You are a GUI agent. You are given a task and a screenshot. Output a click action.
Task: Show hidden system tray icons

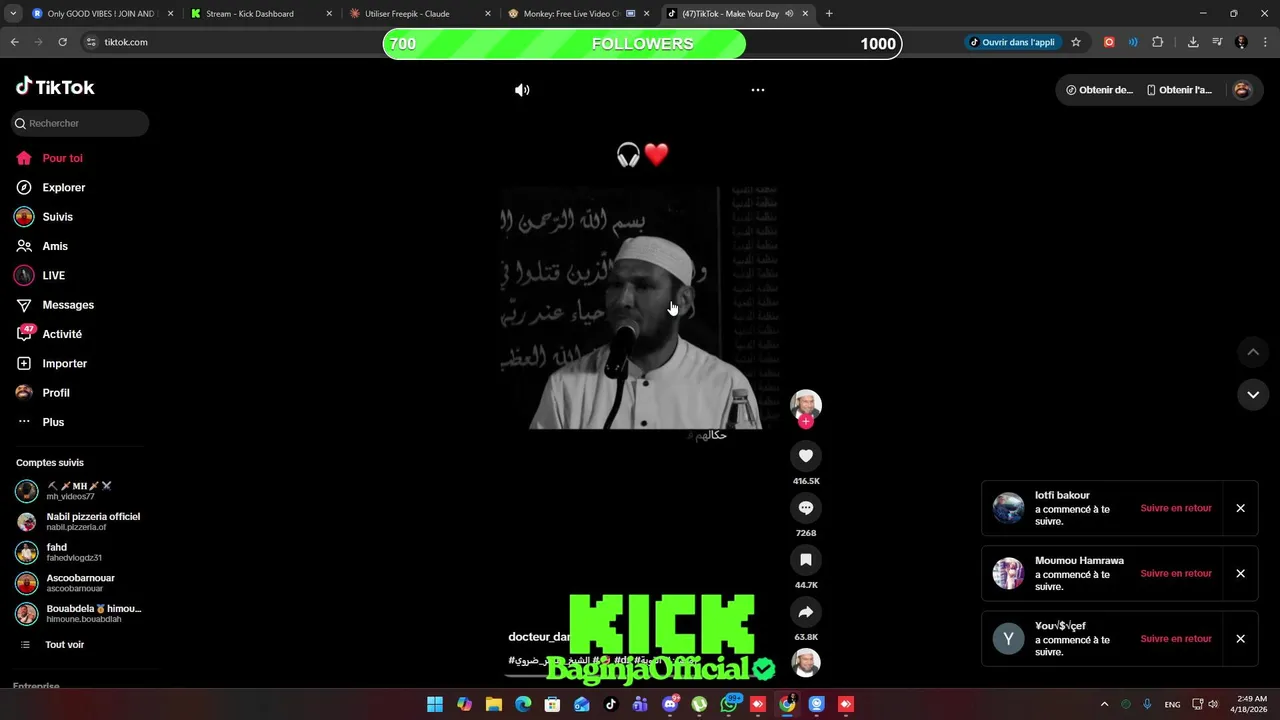pos(1104,704)
